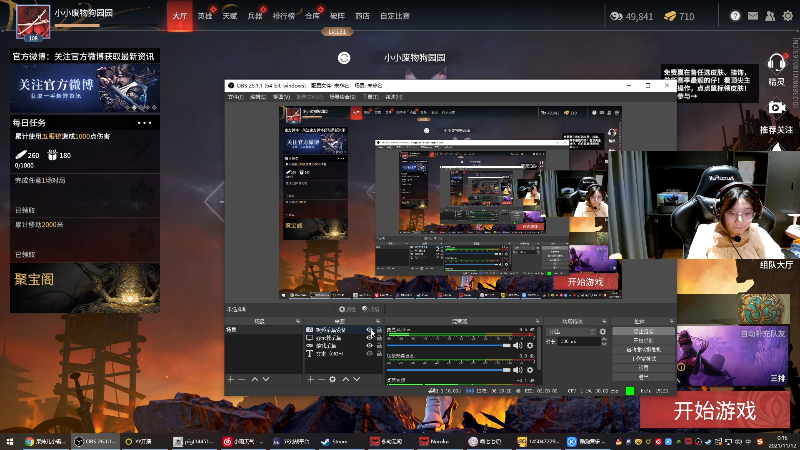Open source Properties button above panels
Viewport: 800px width, 450px height.
[x=347, y=309]
